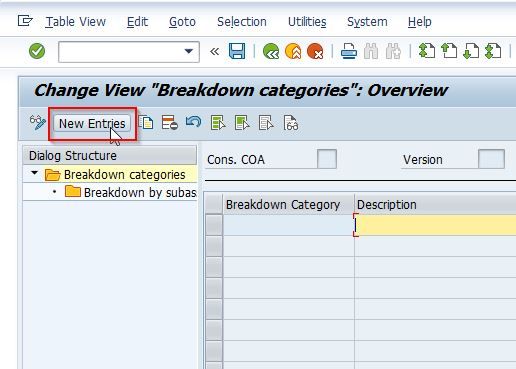Click the Version field
This screenshot has height=369, width=516.
(x=491, y=159)
